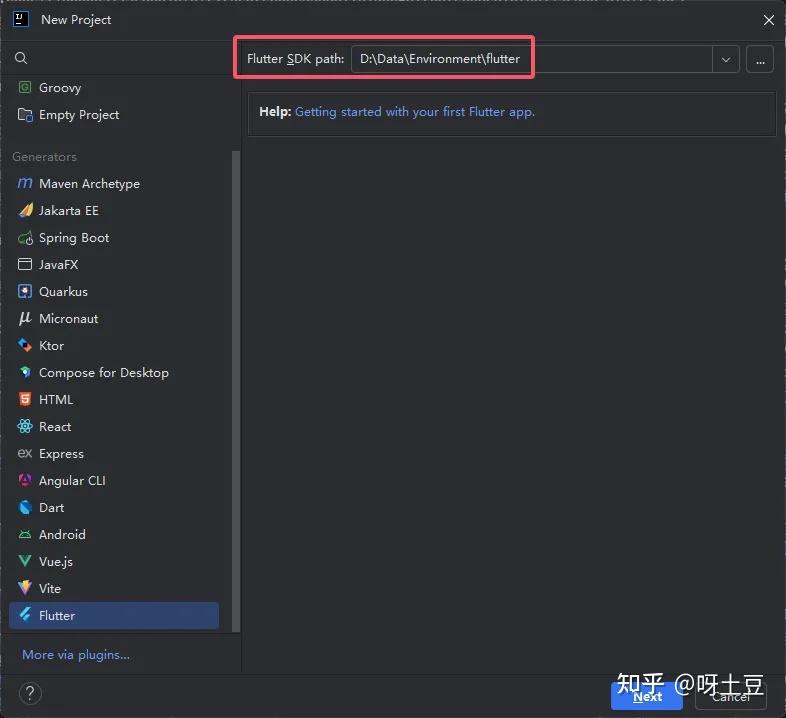This screenshot has width=786, height=718.
Task: Click the Quarkus logo icon
Action: coord(25,291)
